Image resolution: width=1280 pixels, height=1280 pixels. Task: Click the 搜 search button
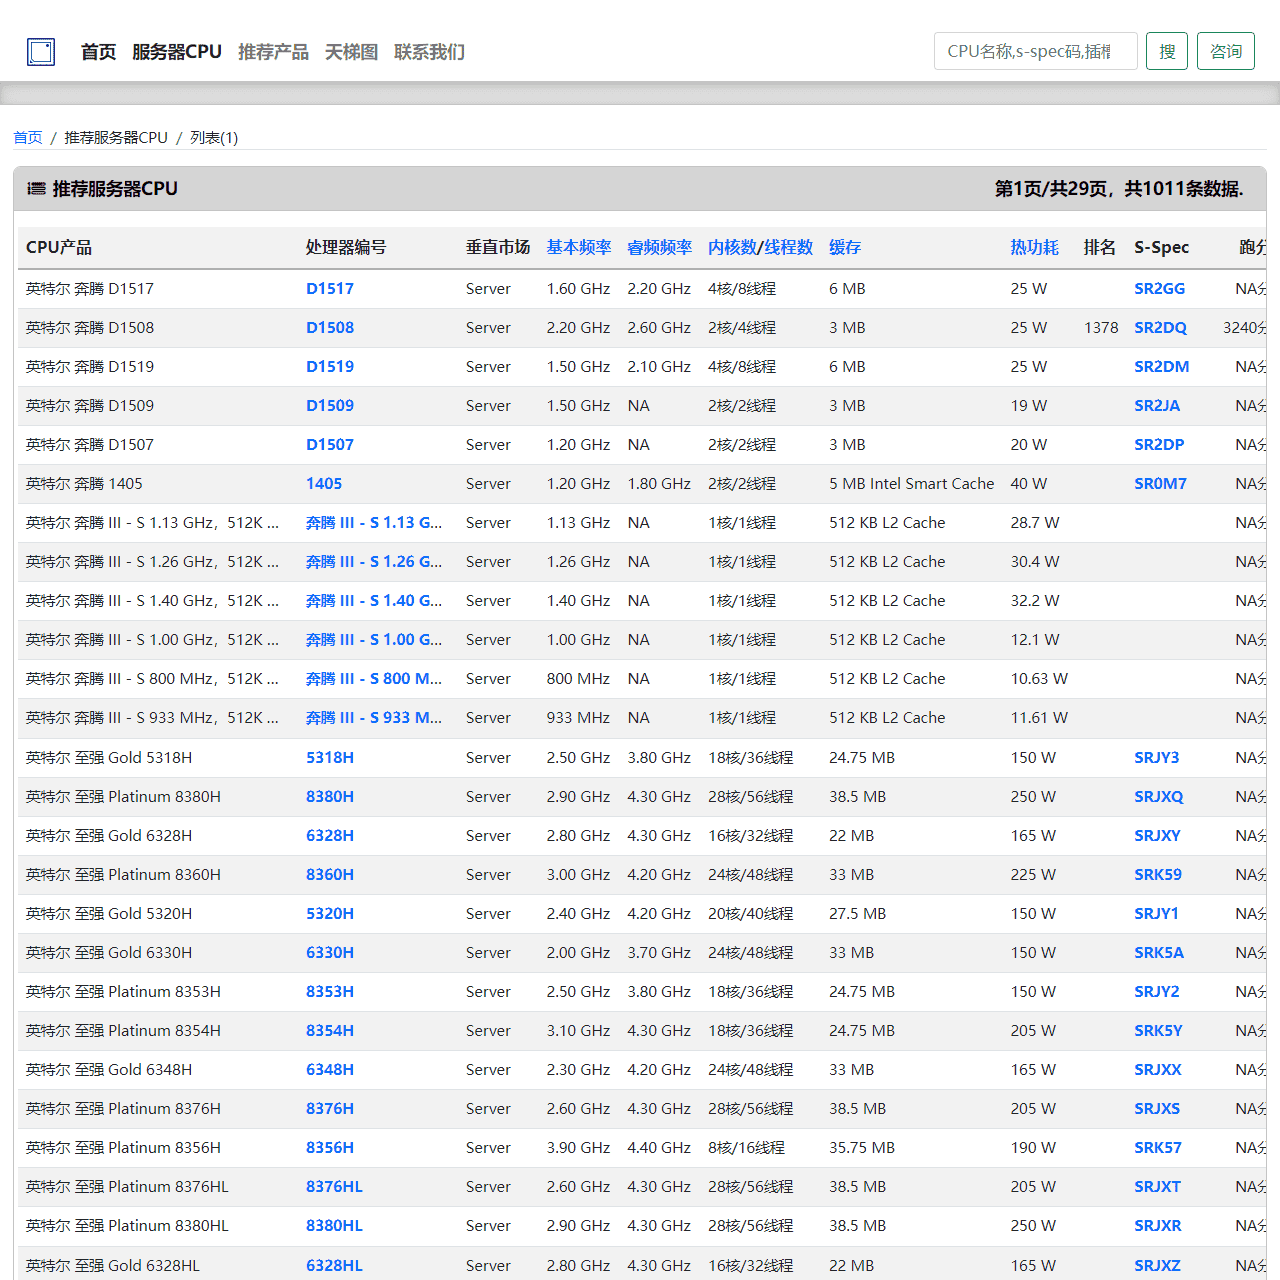(x=1167, y=51)
